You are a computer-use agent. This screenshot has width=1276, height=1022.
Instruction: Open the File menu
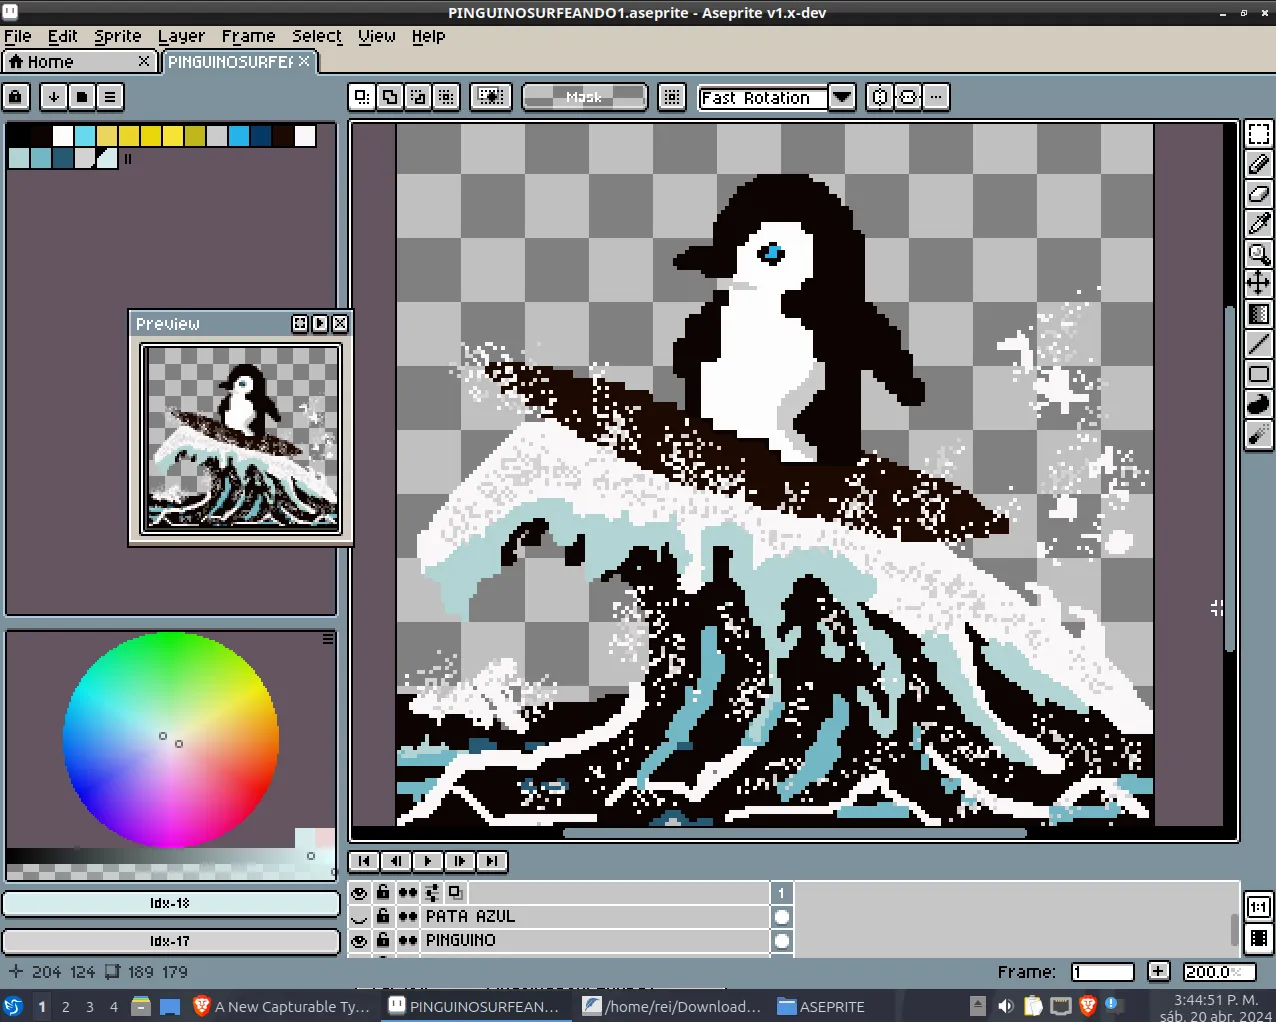tap(18, 36)
